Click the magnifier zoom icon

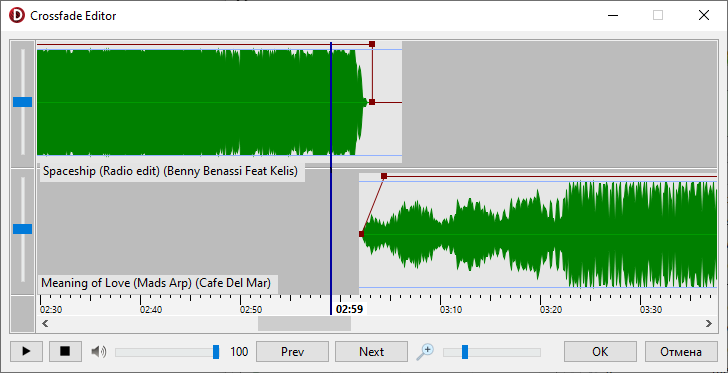click(425, 352)
